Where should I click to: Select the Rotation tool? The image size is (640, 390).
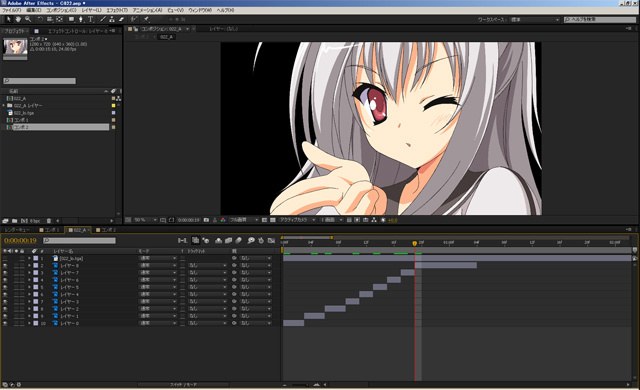[40, 19]
